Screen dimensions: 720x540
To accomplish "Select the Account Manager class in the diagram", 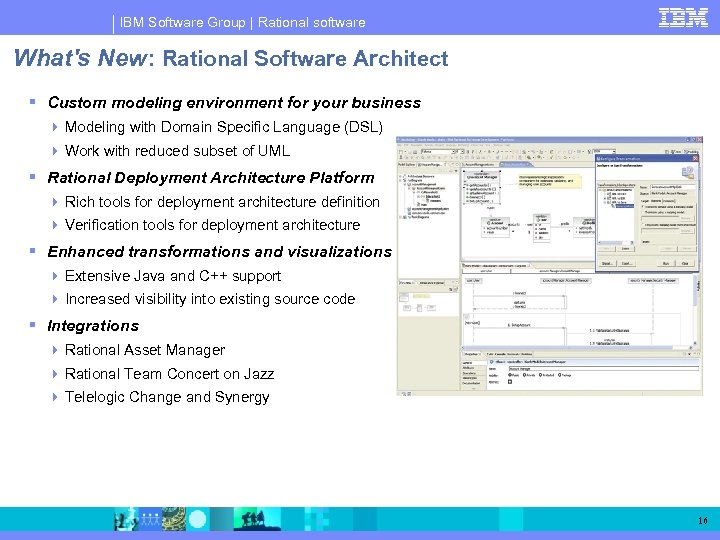I will (482, 187).
